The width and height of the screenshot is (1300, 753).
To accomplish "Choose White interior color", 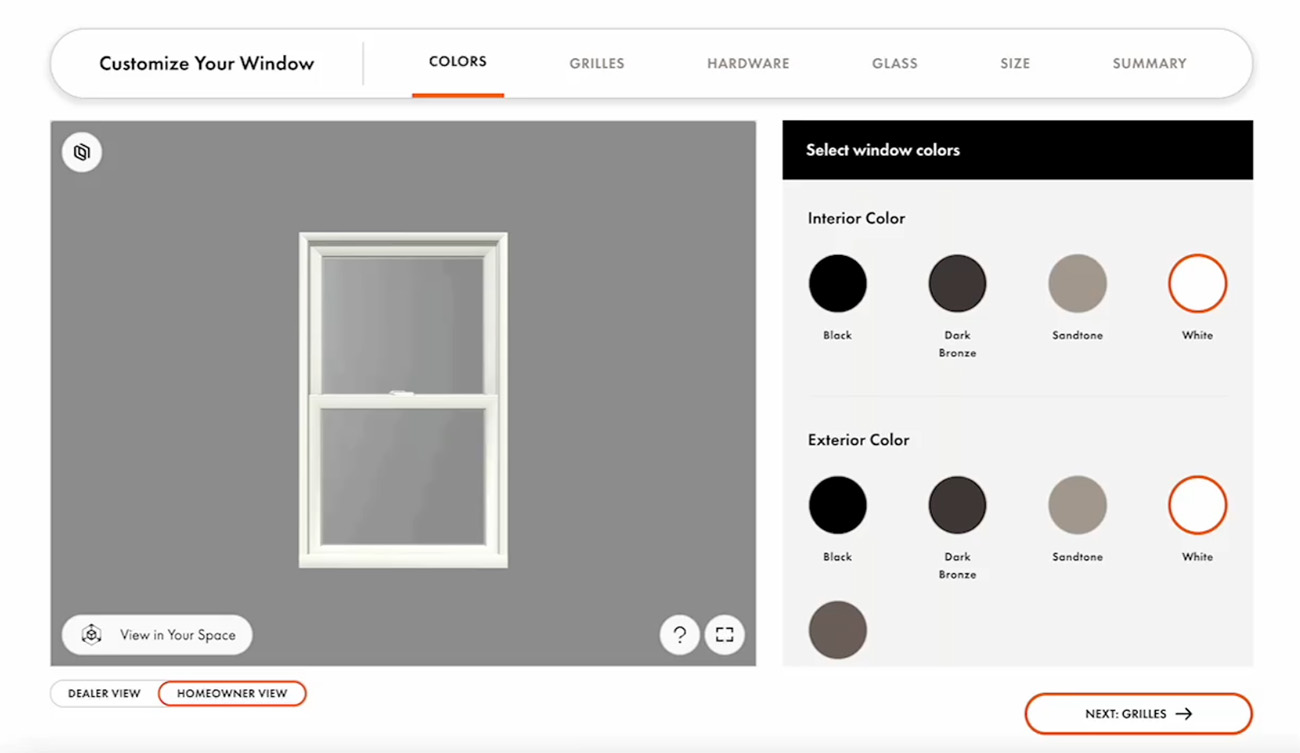I will (x=1197, y=283).
